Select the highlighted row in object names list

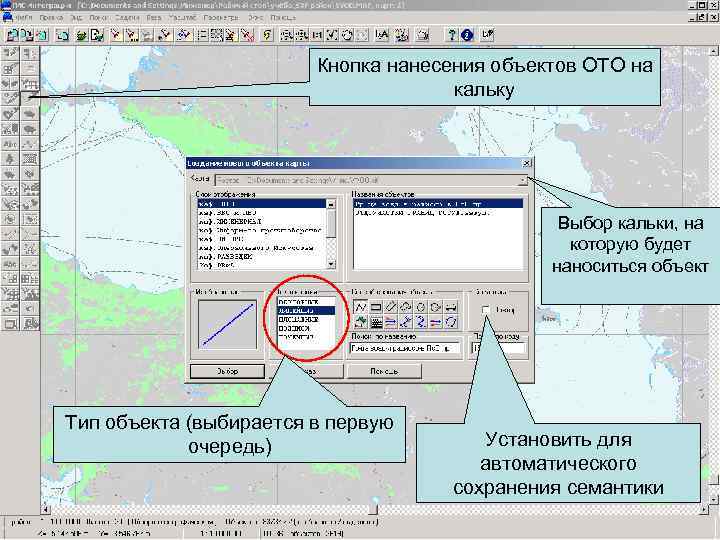click(438, 203)
